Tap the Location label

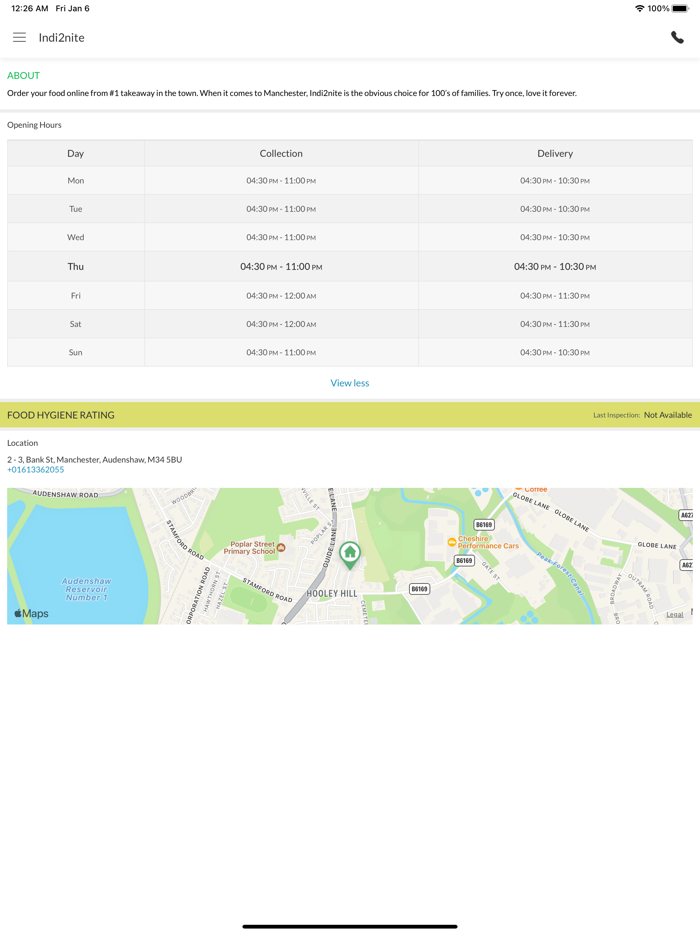(23, 443)
